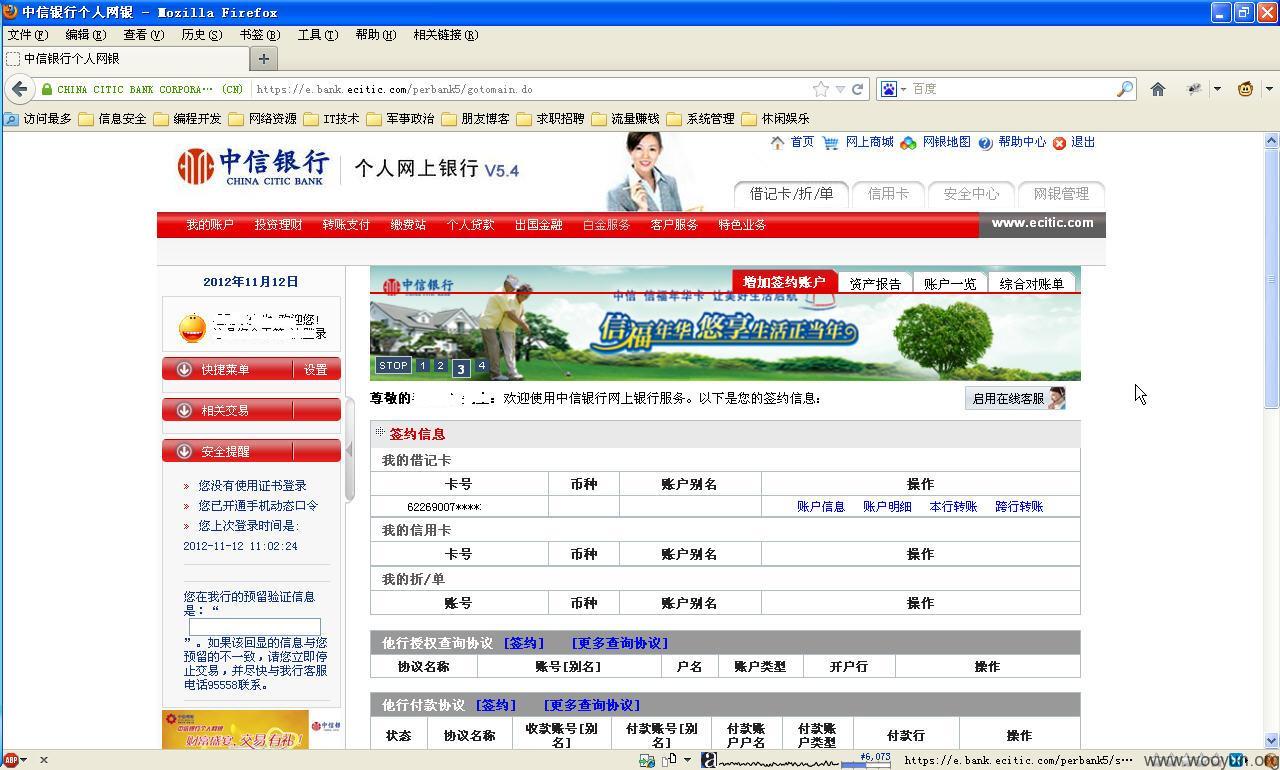This screenshot has height=770, width=1280.
Task: Click the China CITIC Bank logo
Action: coord(252,167)
